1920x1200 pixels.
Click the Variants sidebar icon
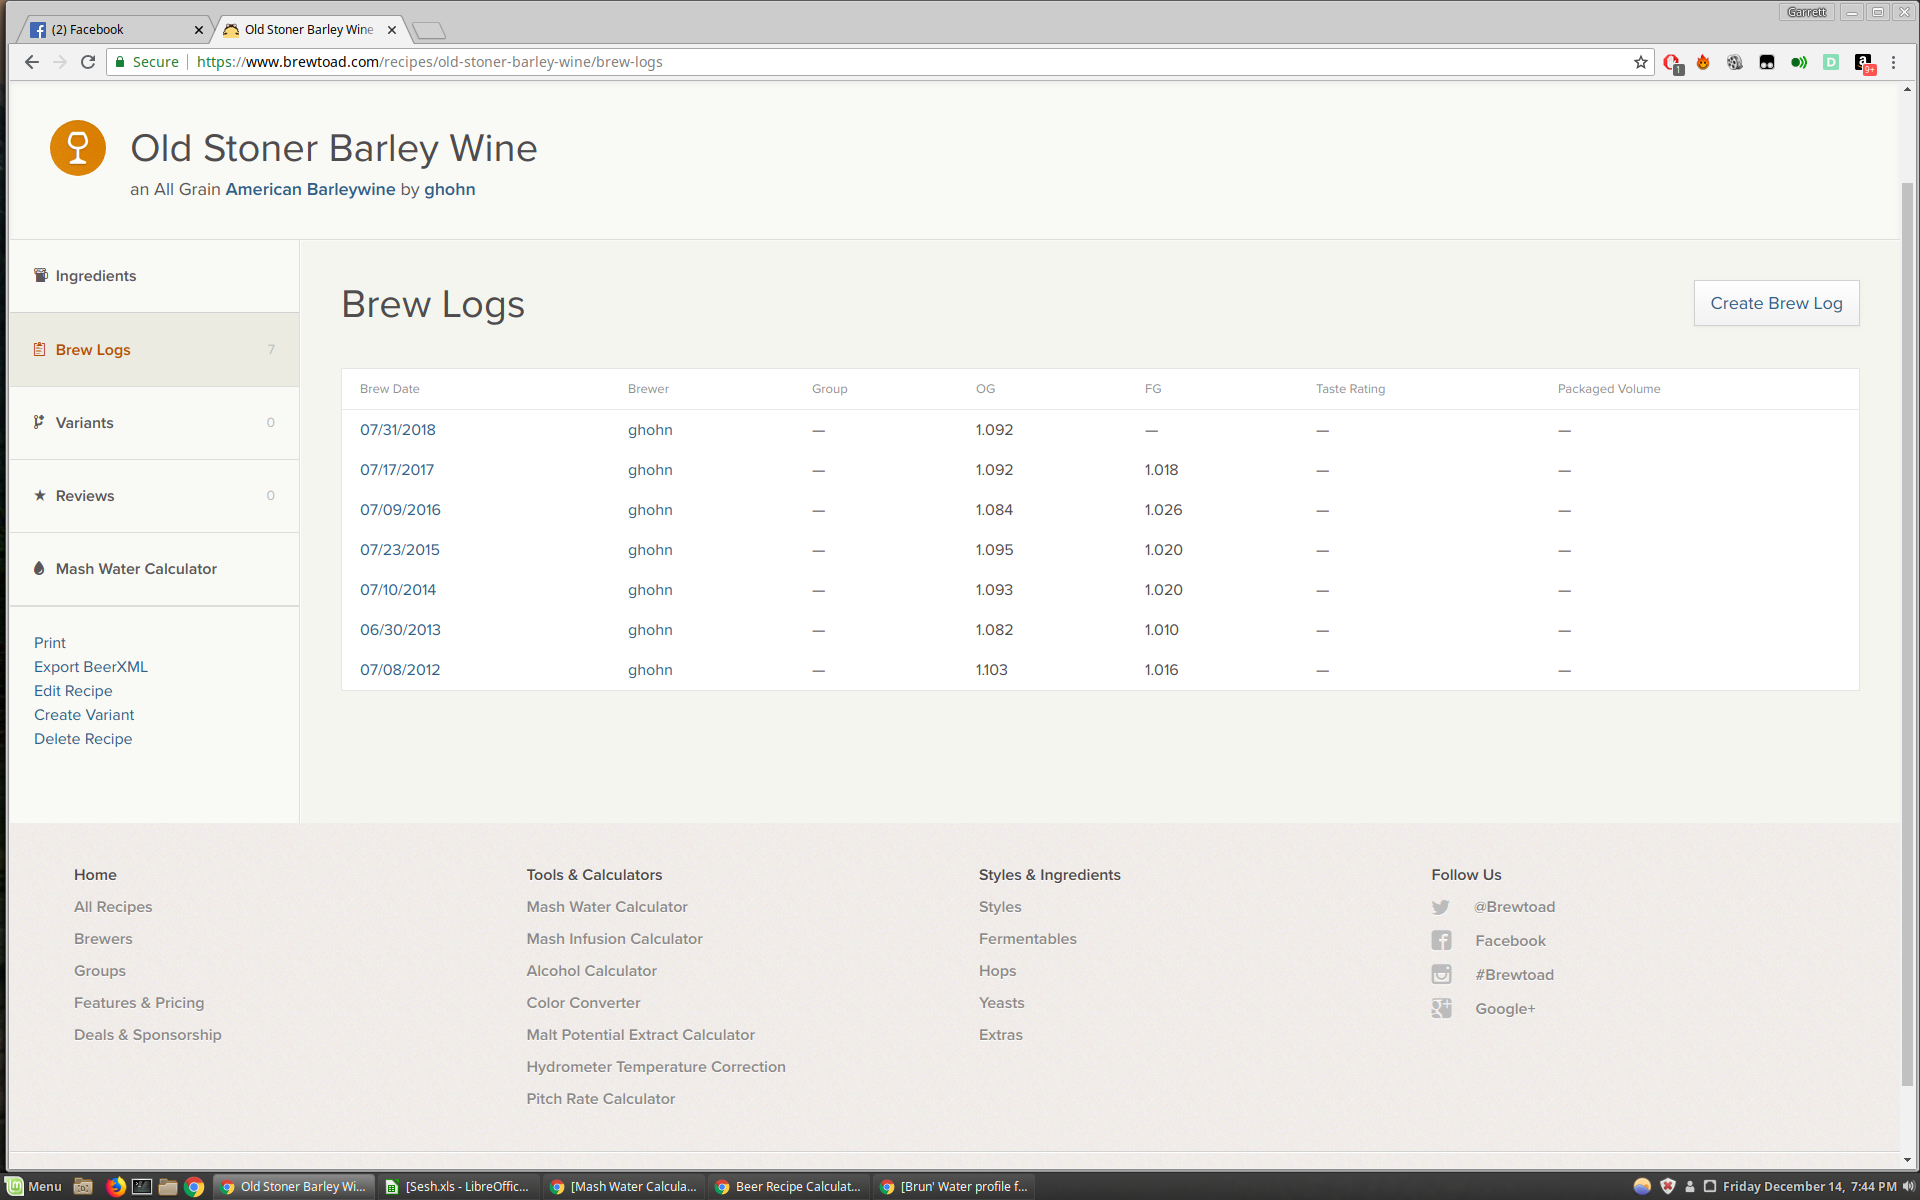pyautogui.click(x=39, y=422)
